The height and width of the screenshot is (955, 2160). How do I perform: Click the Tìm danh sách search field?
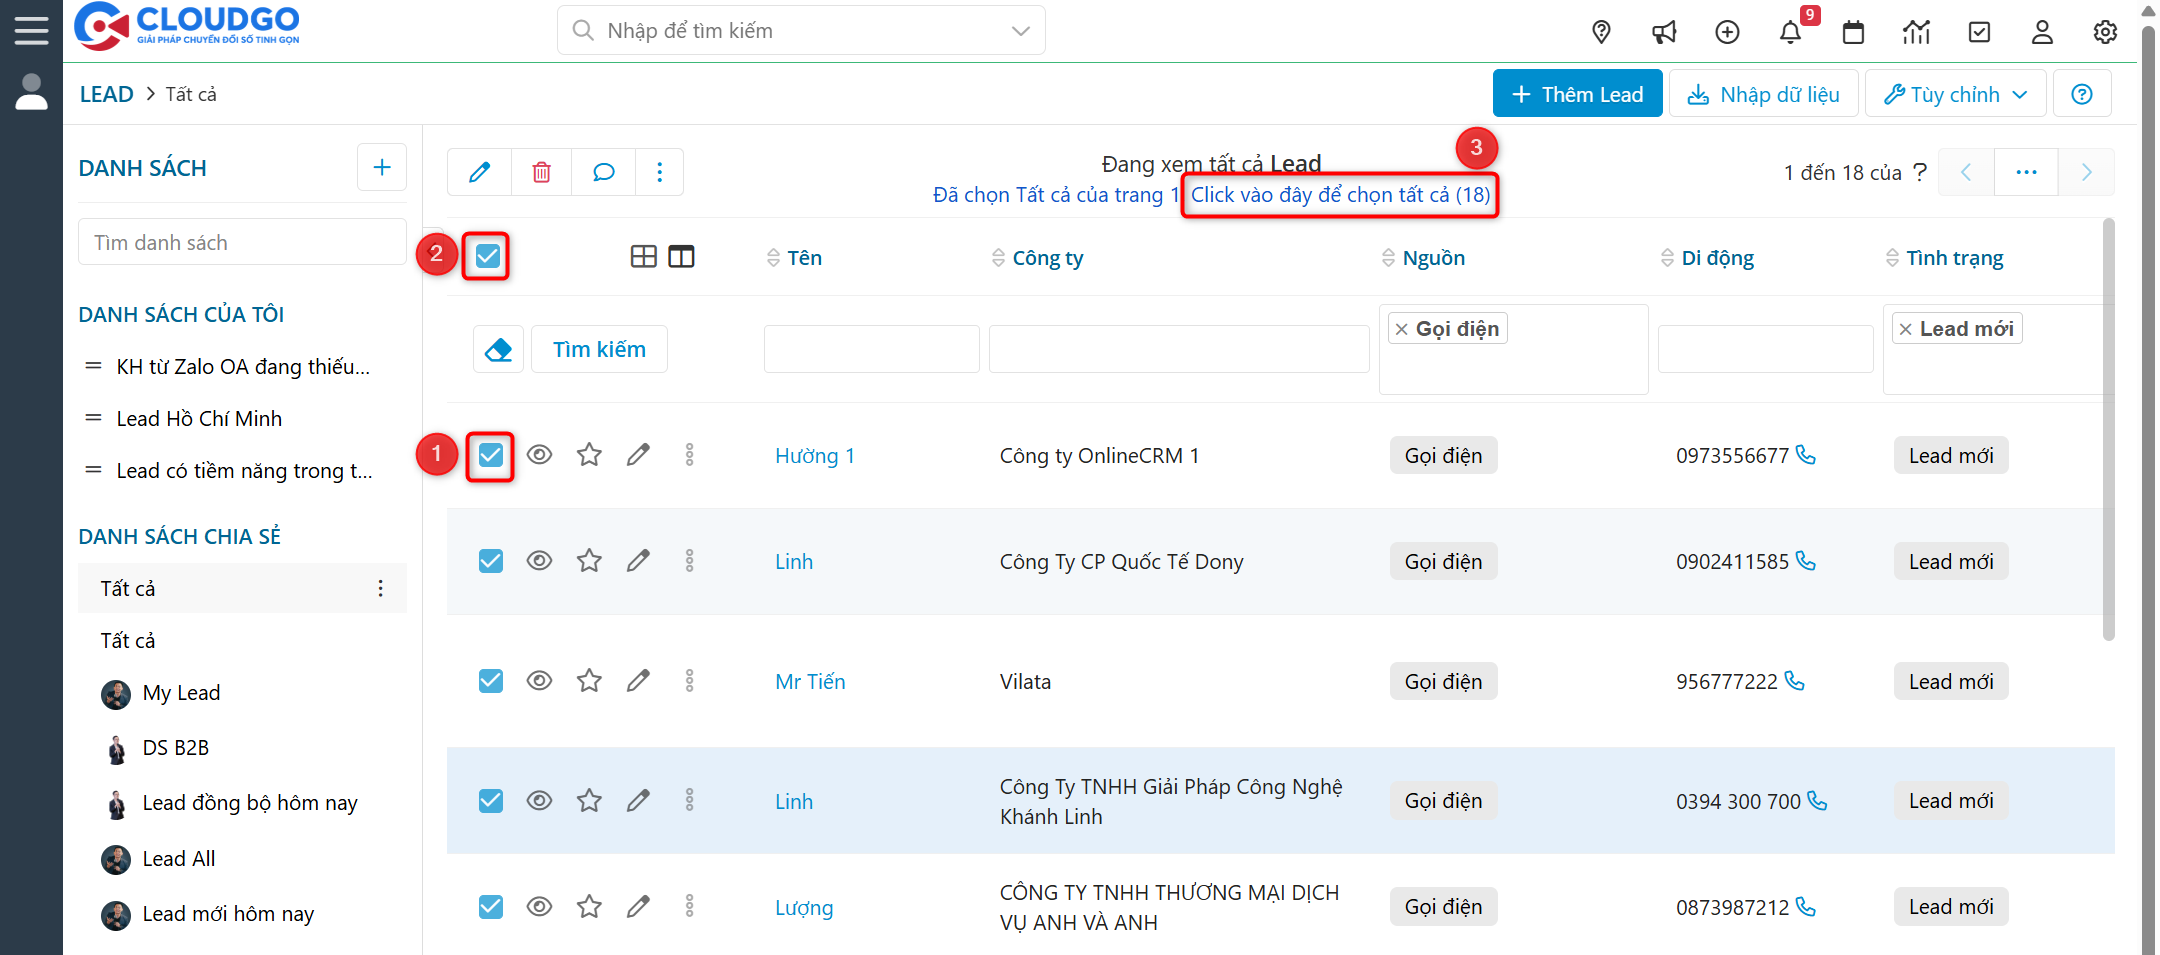(x=241, y=241)
